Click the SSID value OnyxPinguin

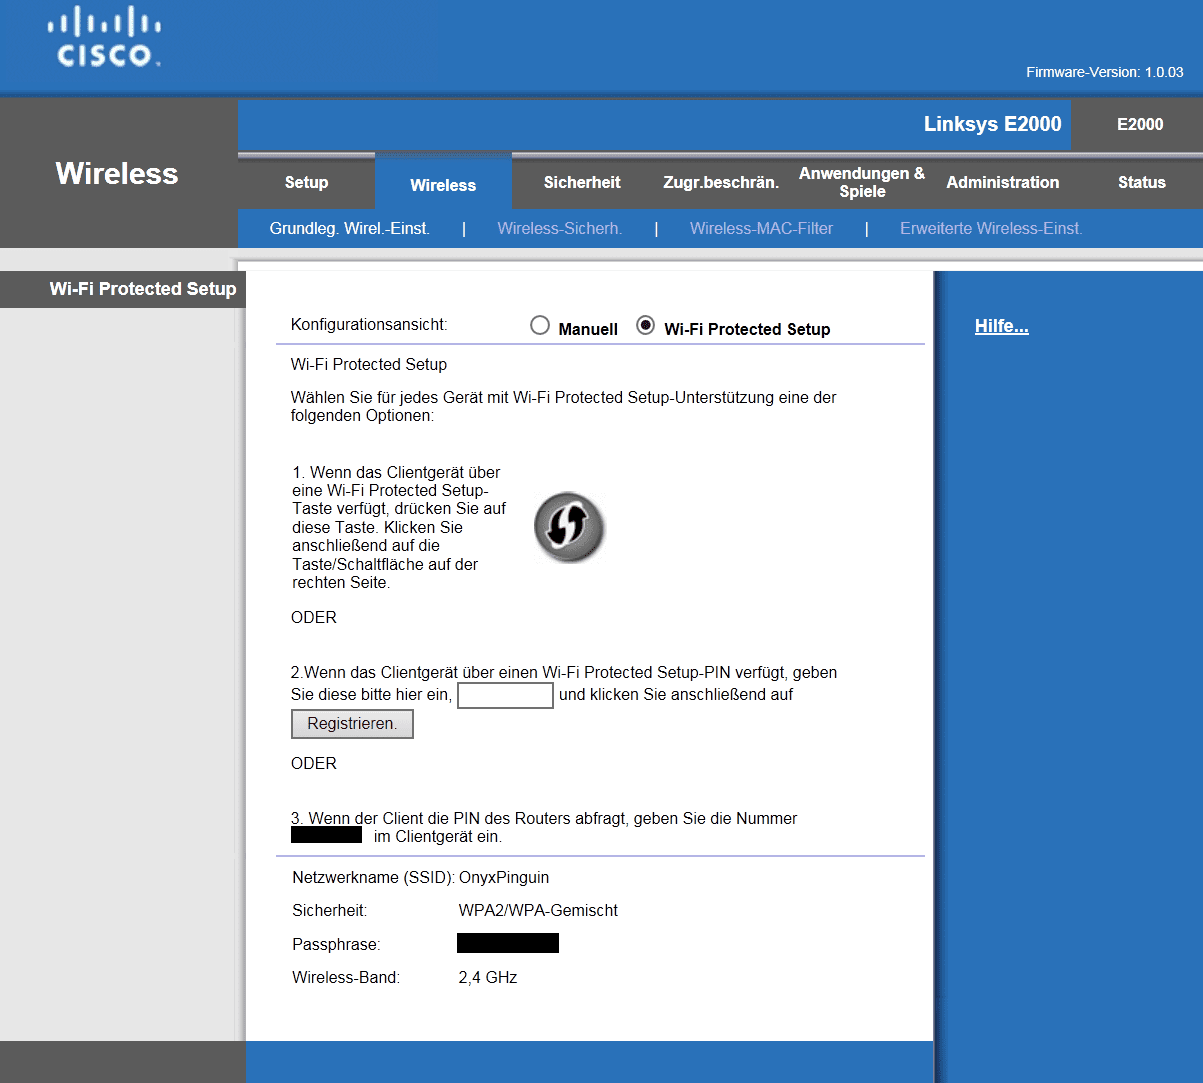click(504, 877)
